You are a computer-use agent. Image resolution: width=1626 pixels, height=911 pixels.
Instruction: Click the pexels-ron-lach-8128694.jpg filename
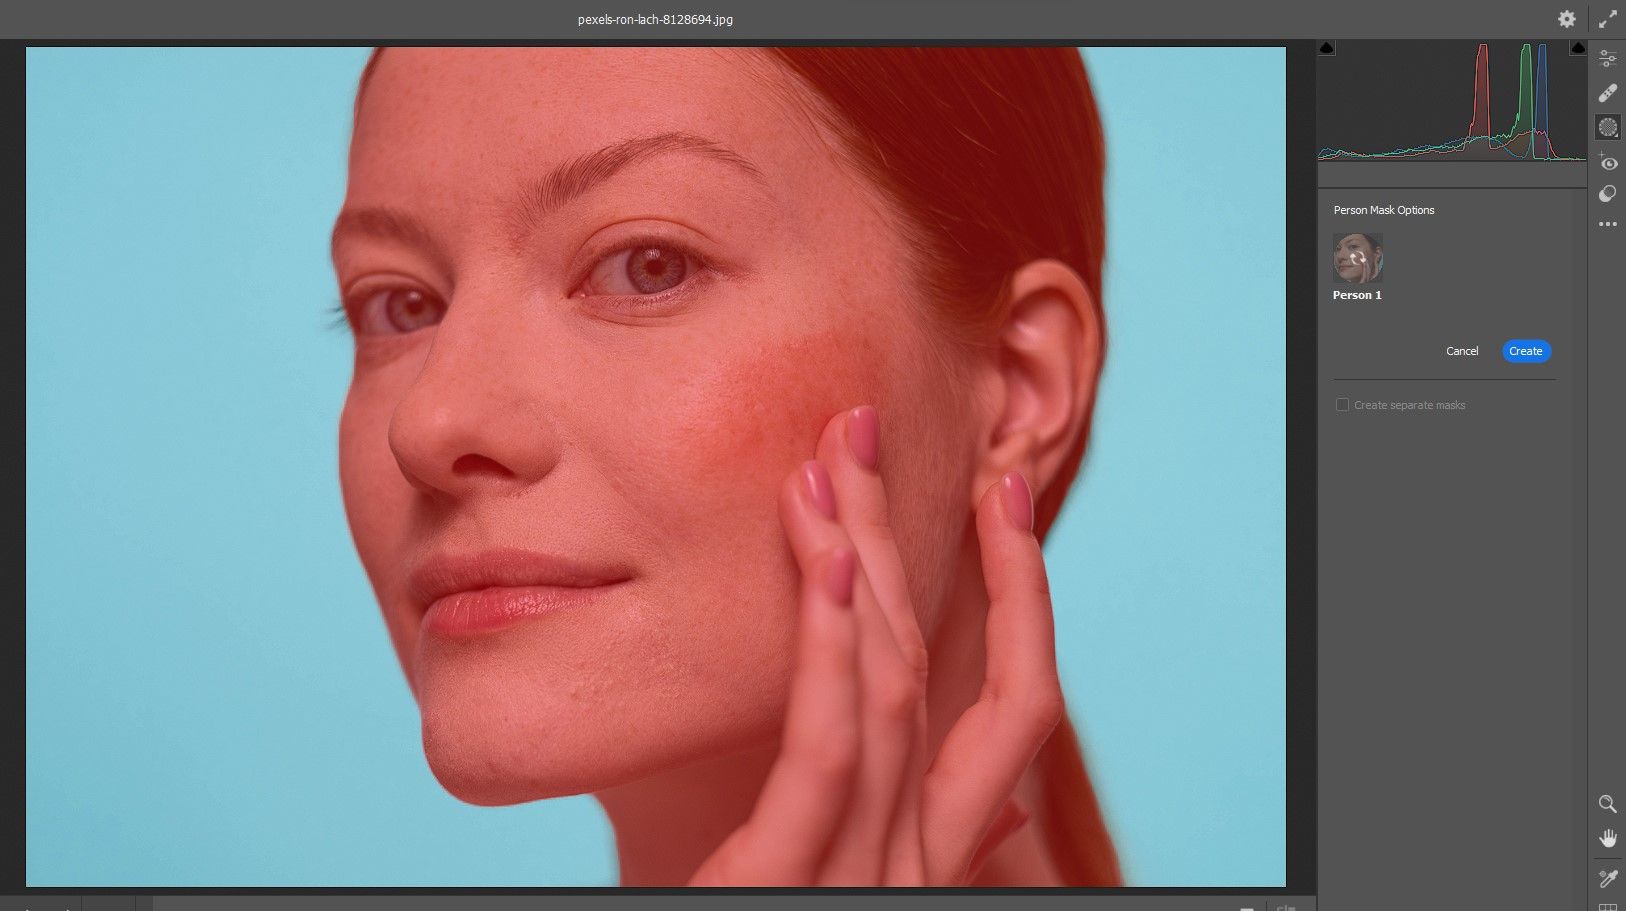click(655, 19)
